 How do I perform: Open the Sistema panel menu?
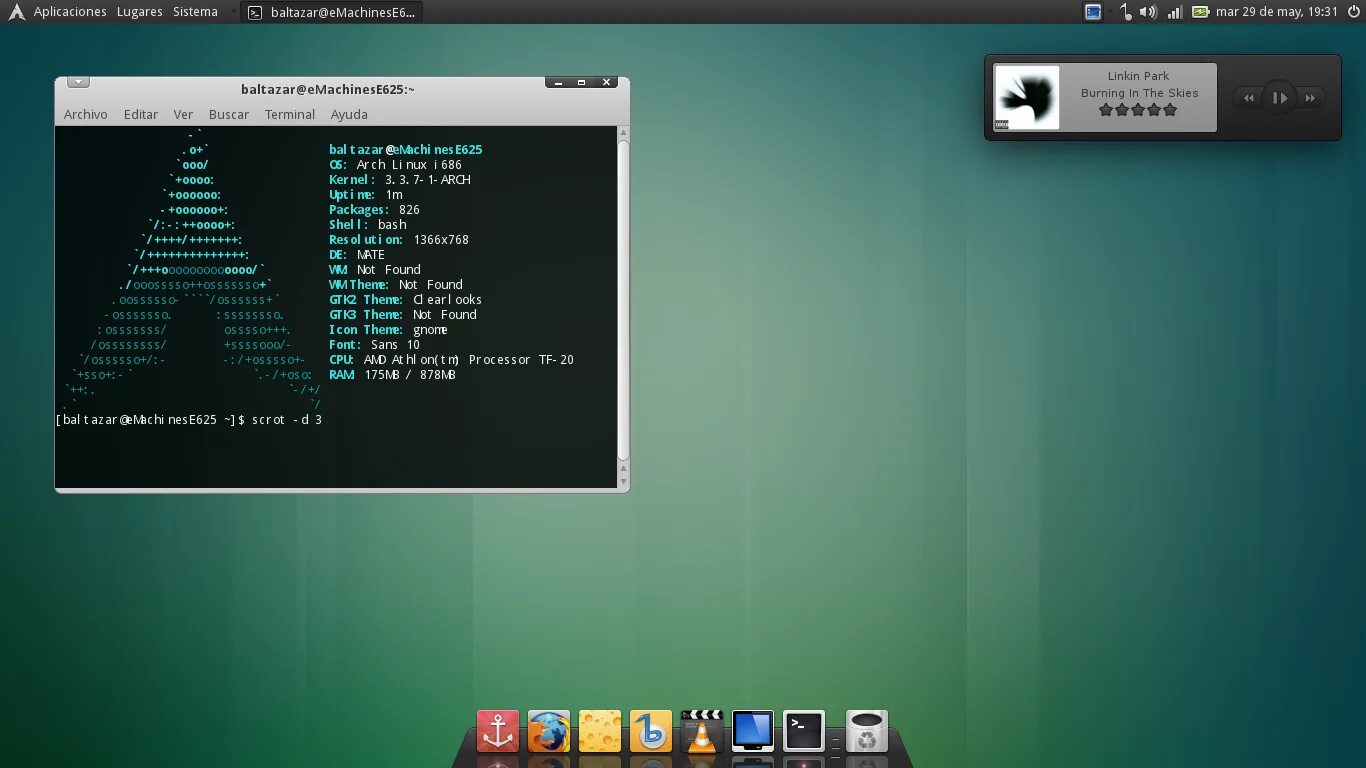pos(195,12)
